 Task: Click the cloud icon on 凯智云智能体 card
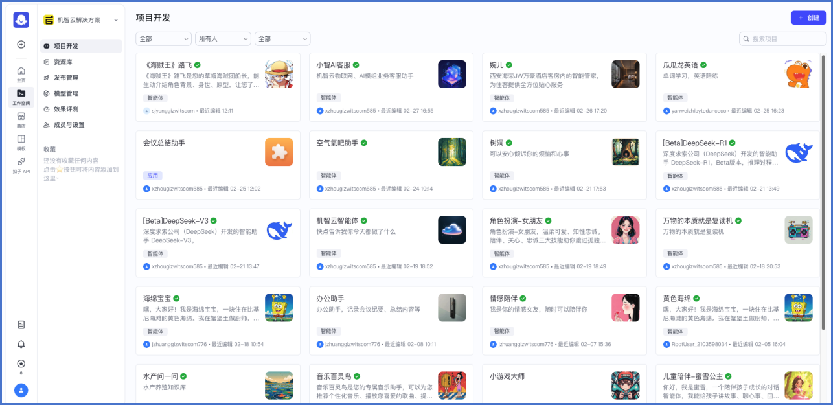tap(452, 230)
